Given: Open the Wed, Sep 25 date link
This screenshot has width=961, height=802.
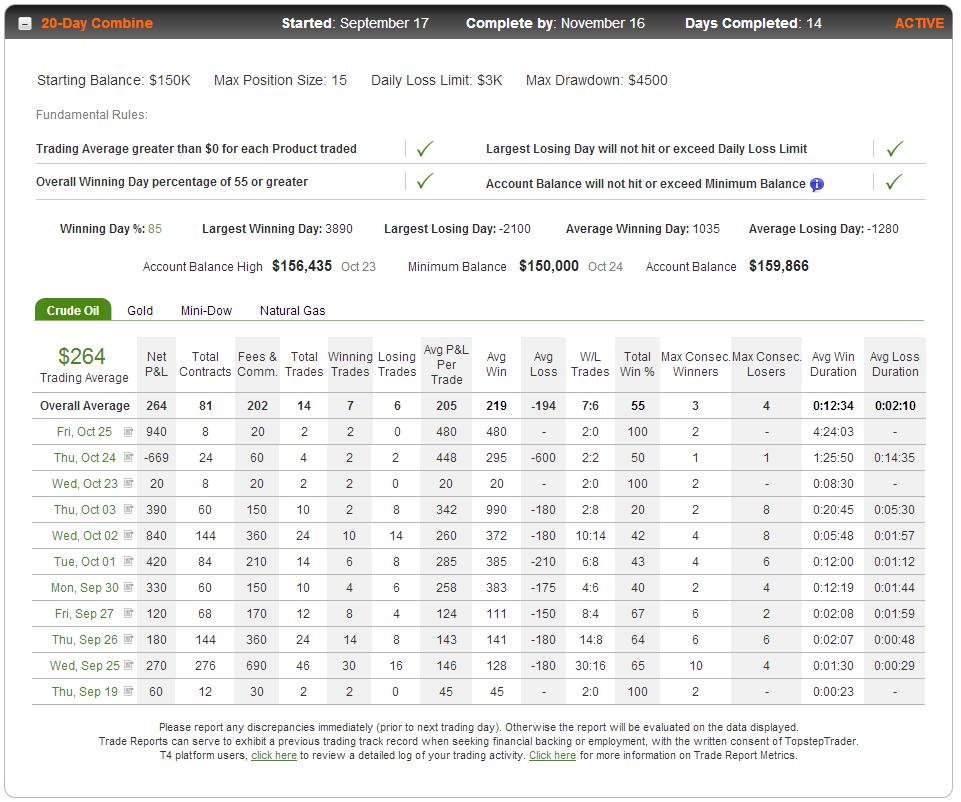Looking at the screenshot, I should [85, 665].
